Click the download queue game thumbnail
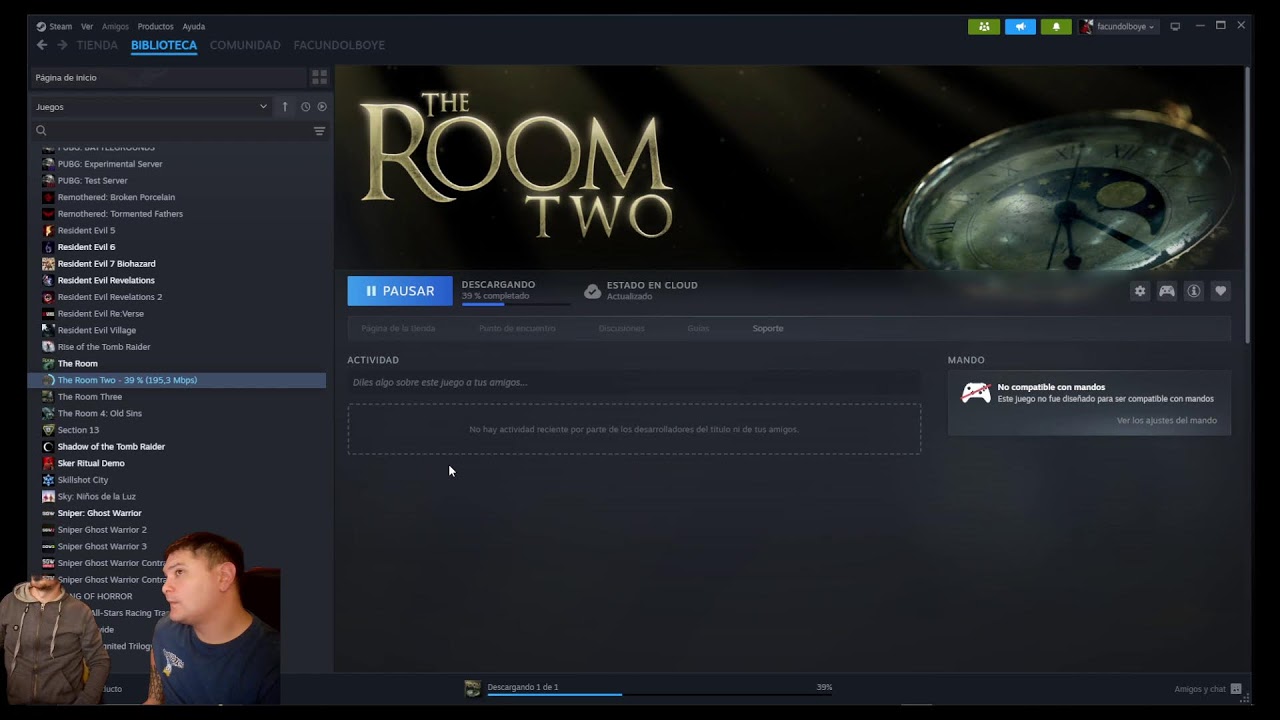Screen dimensions: 1280x720 click(x=472, y=688)
